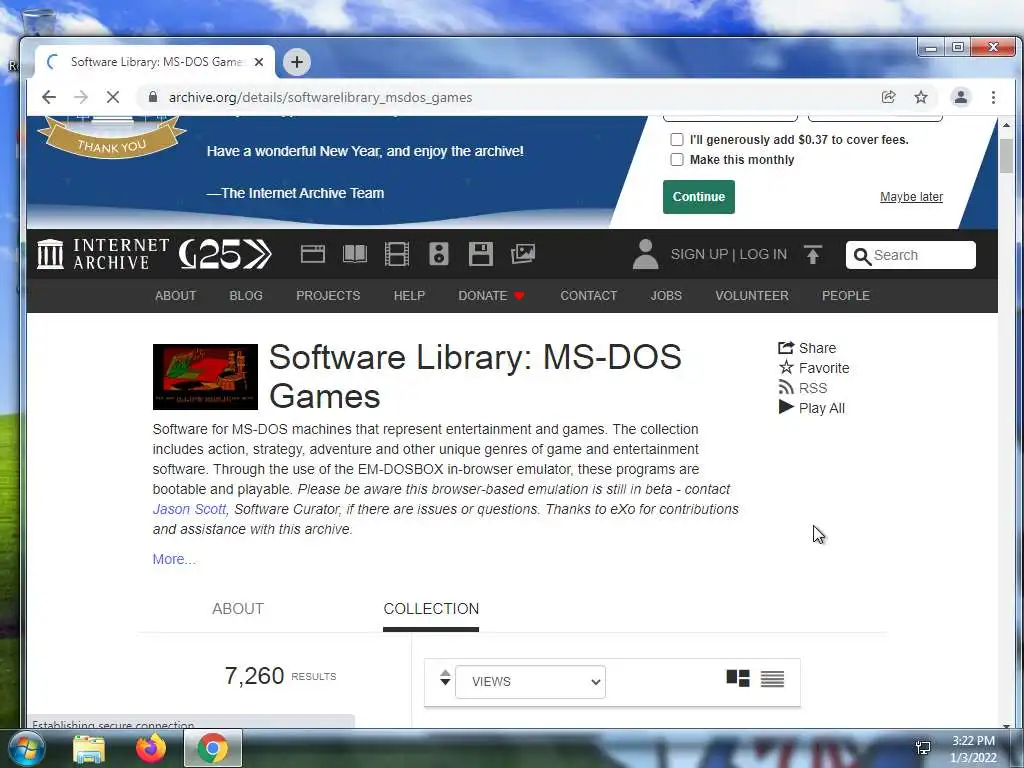The height and width of the screenshot is (768, 1024).
Task: Switch to list view
Action: (772, 679)
